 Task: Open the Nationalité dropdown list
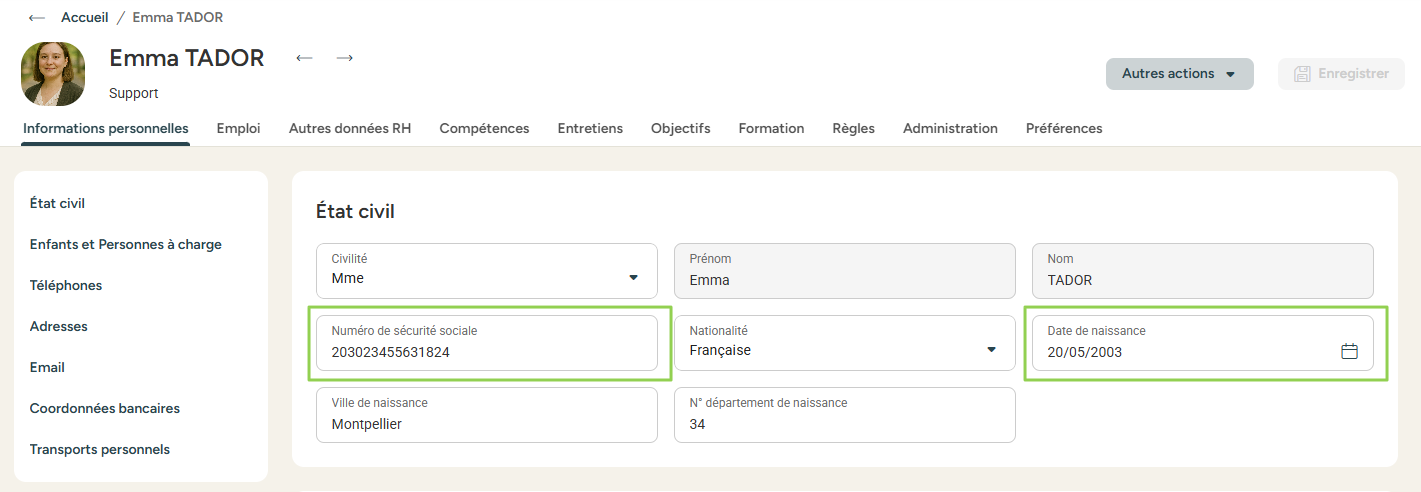coord(991,350)
